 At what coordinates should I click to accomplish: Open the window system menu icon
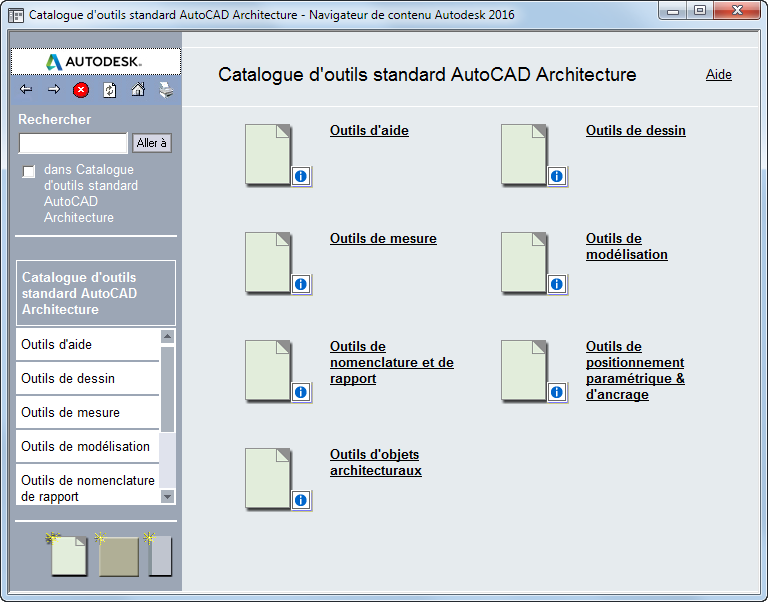(16, 15)
